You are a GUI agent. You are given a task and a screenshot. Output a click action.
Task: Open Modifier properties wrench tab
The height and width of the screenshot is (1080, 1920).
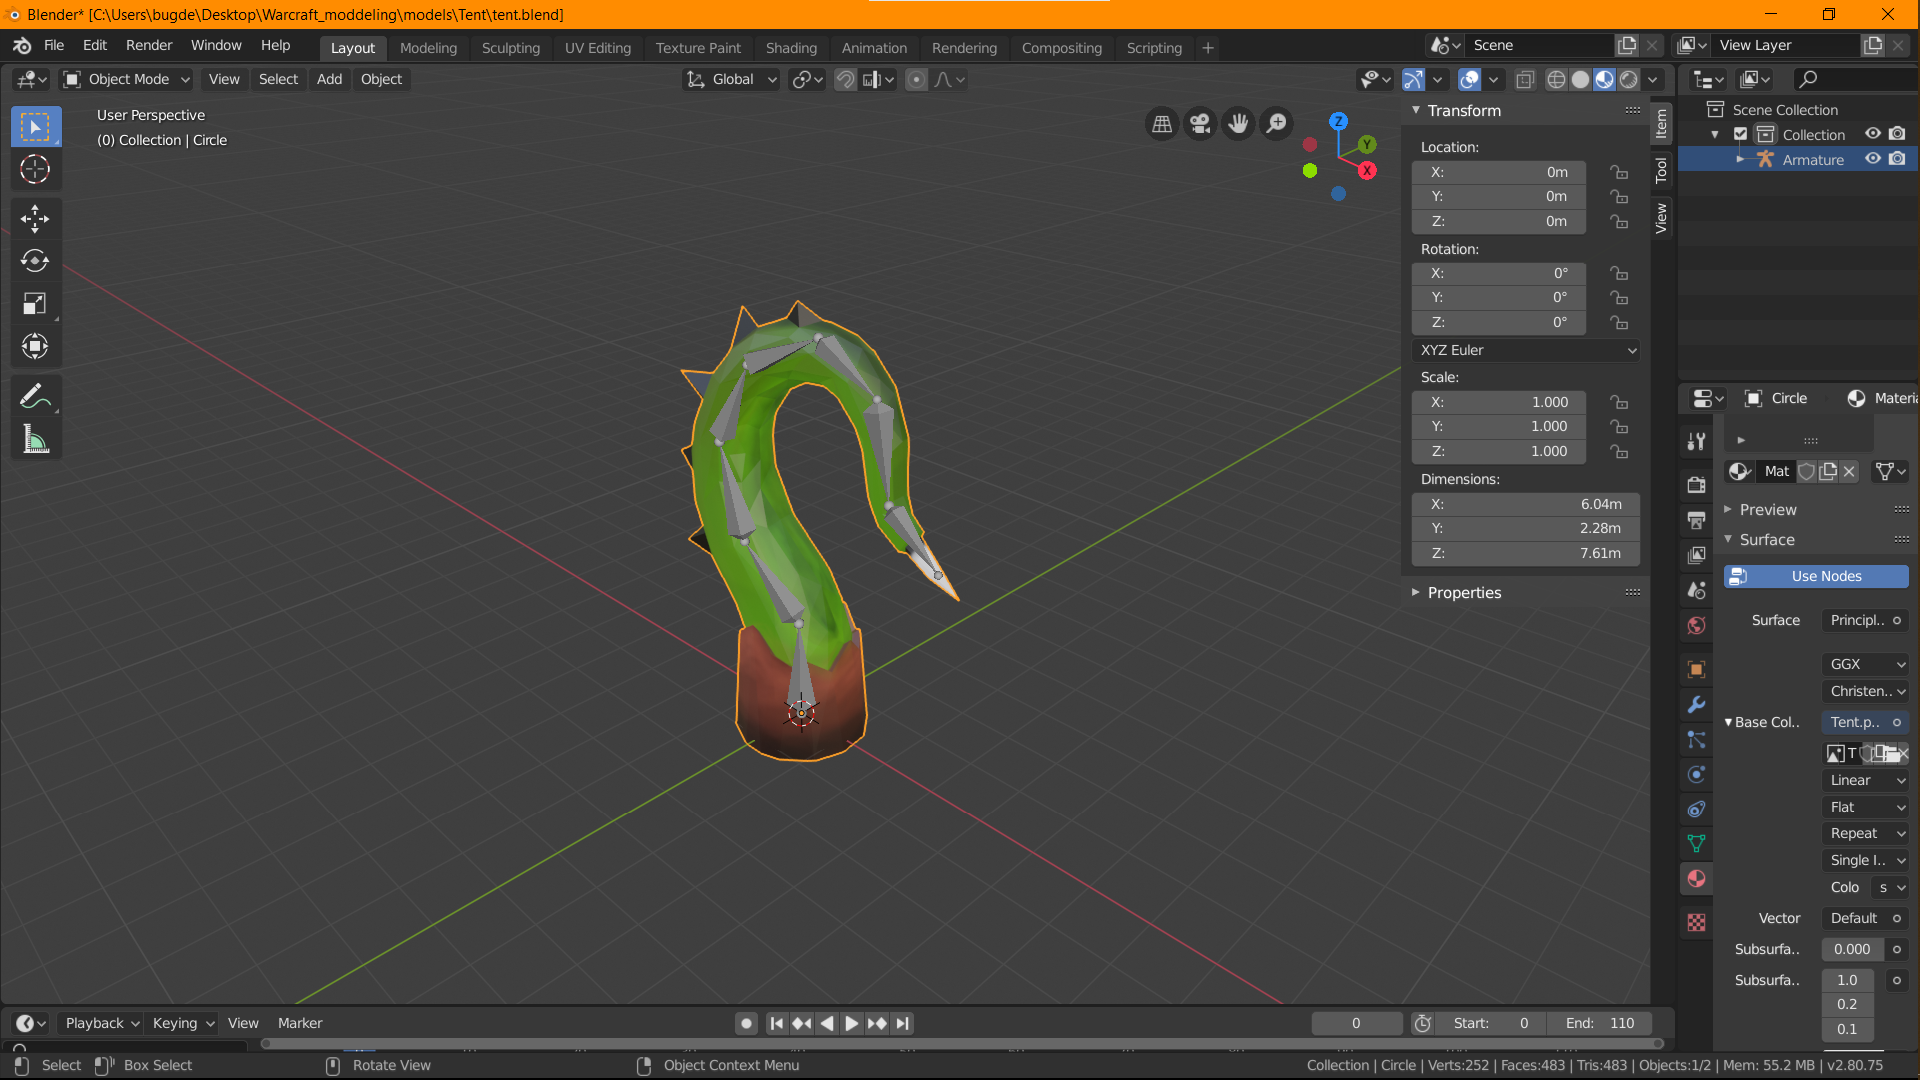[1696, 704]
